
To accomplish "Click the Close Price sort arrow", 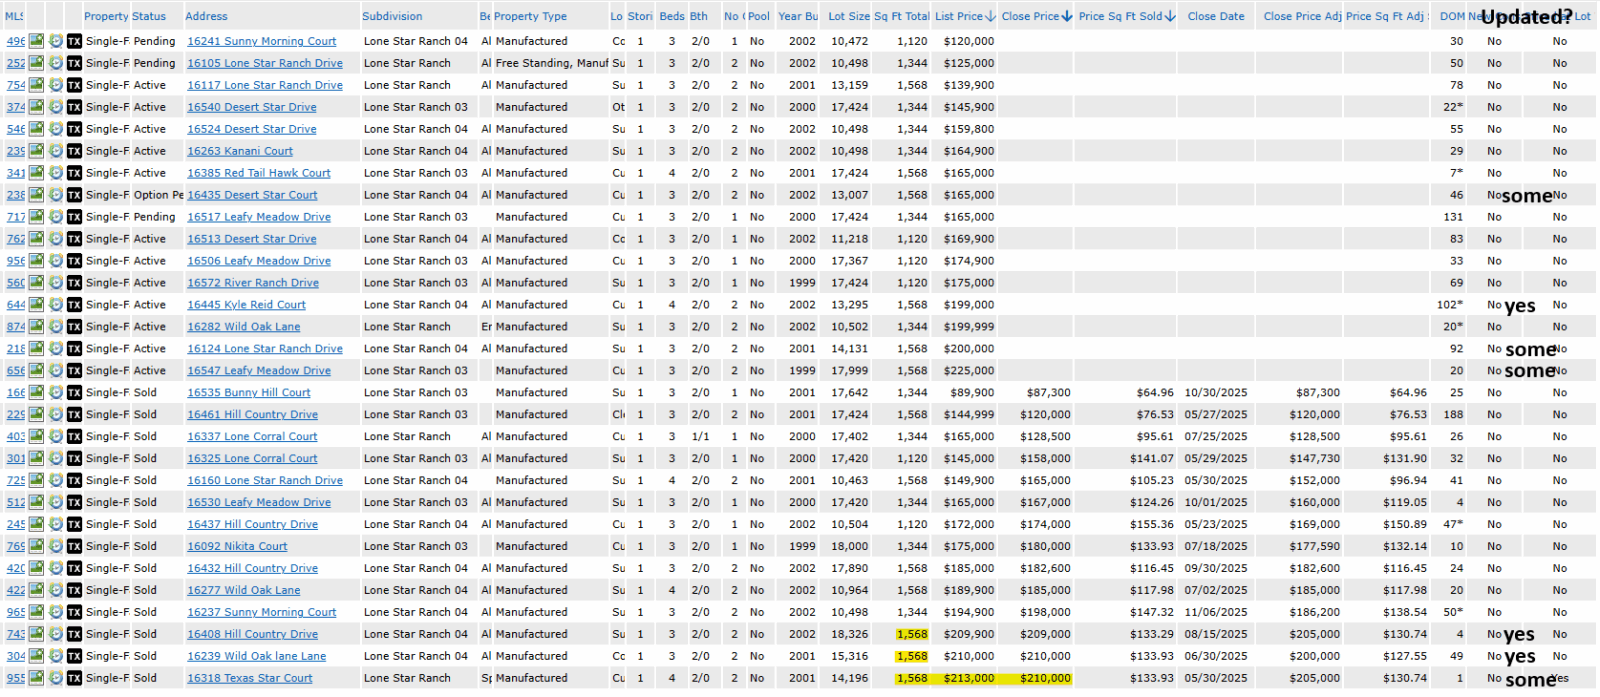I will pos(1067,16).
